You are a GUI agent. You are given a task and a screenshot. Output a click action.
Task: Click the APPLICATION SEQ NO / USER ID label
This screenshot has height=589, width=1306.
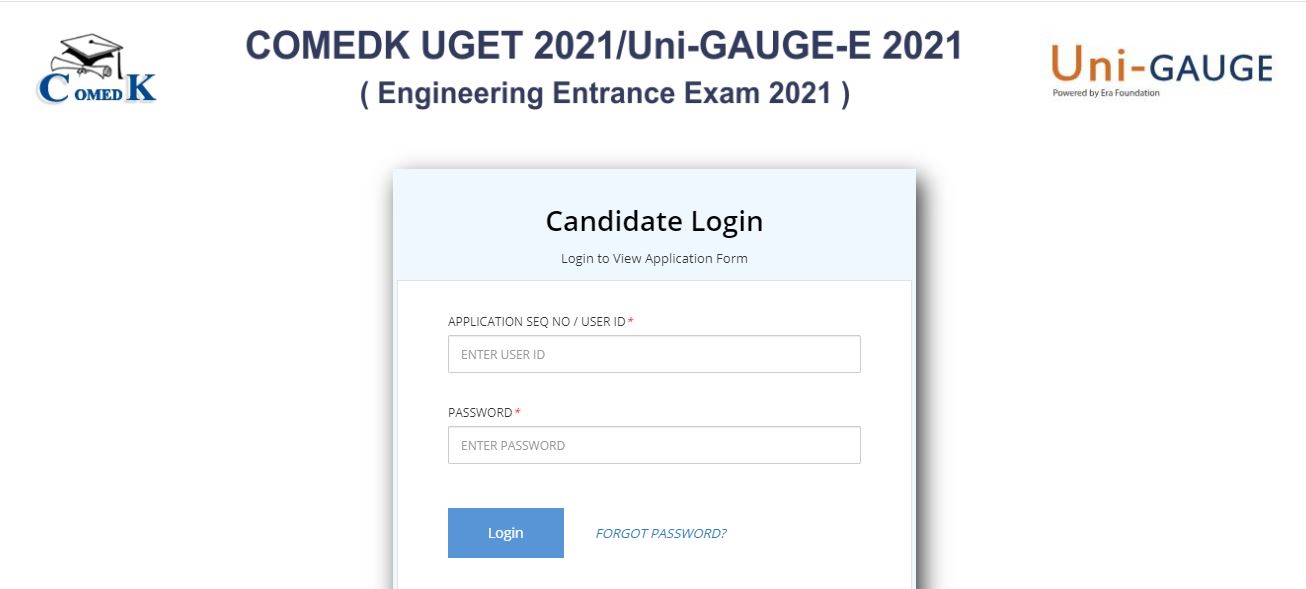536,321
